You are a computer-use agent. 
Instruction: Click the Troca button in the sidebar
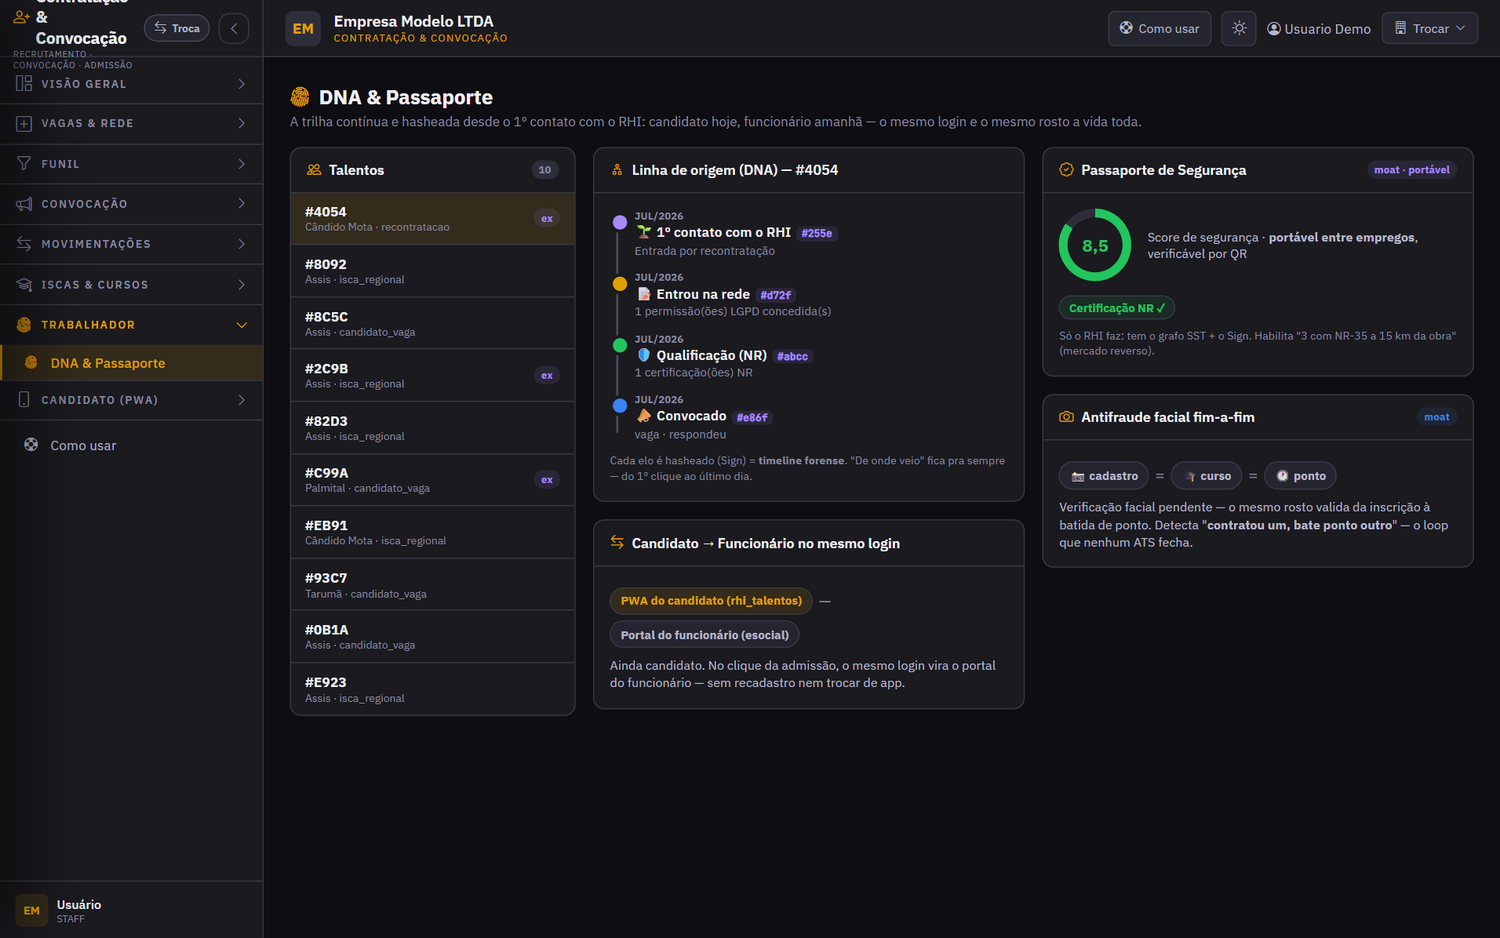tap(177, 28)
